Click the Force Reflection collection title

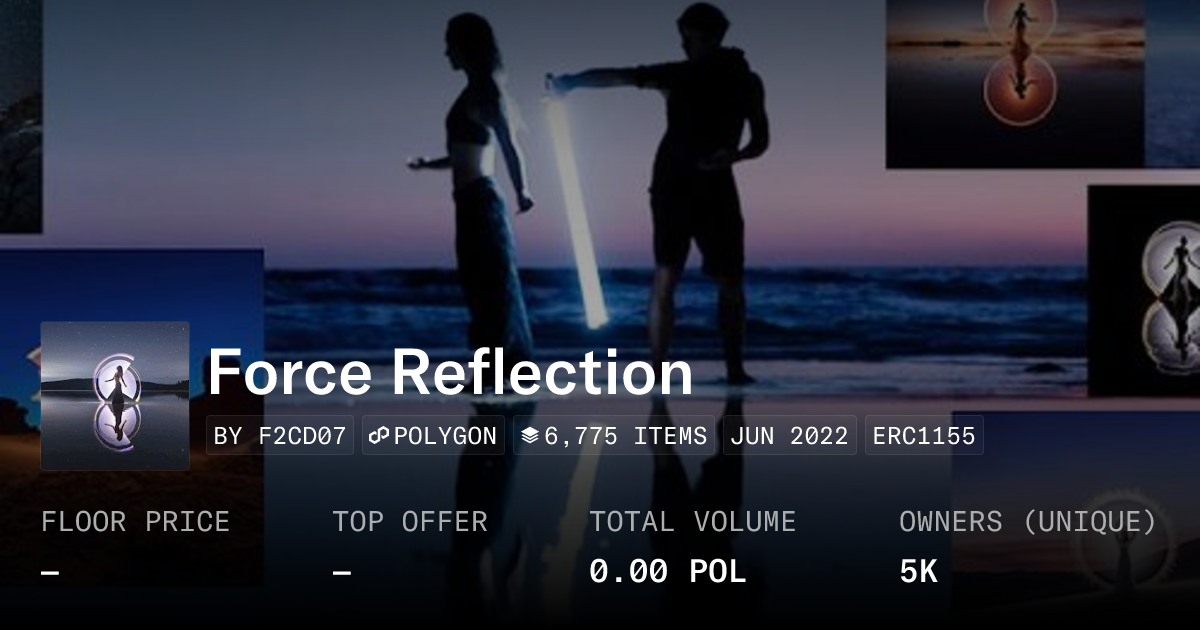pos(450,373)
